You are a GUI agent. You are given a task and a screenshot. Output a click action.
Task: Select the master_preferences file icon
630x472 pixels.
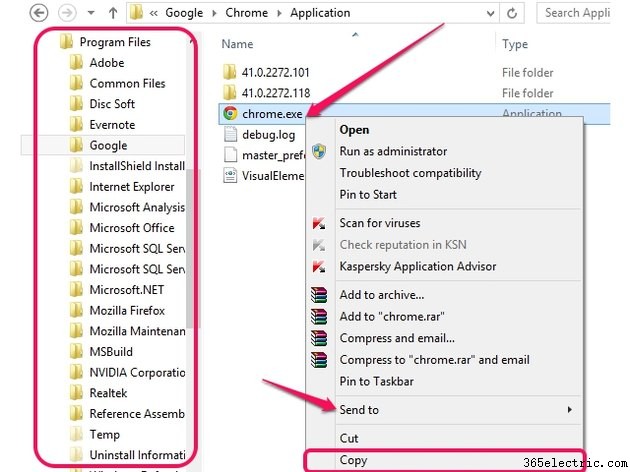tap(230, 155)
